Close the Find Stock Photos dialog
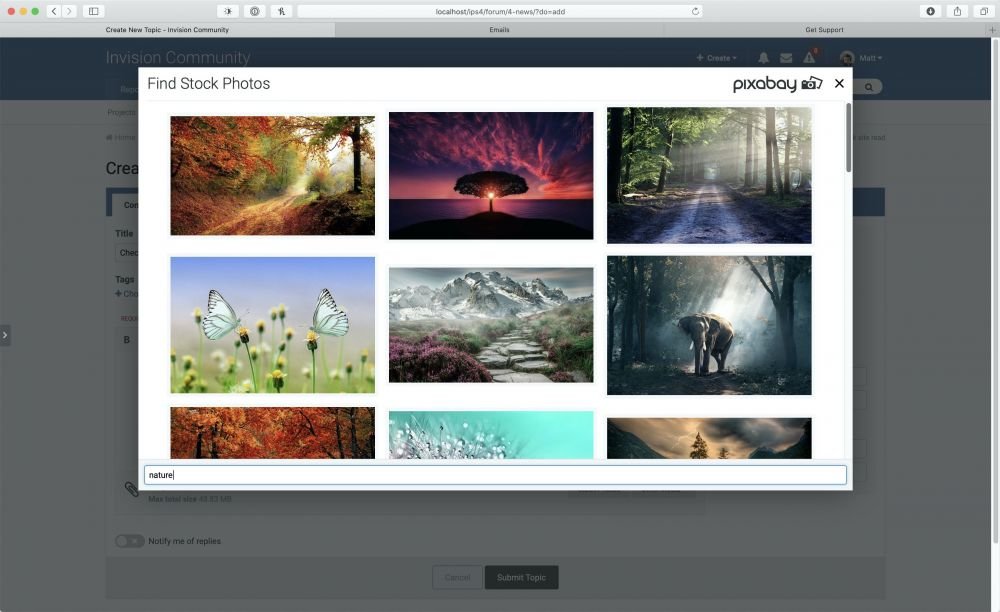This screenshot has width=1000, height=612. click(839, 84)
